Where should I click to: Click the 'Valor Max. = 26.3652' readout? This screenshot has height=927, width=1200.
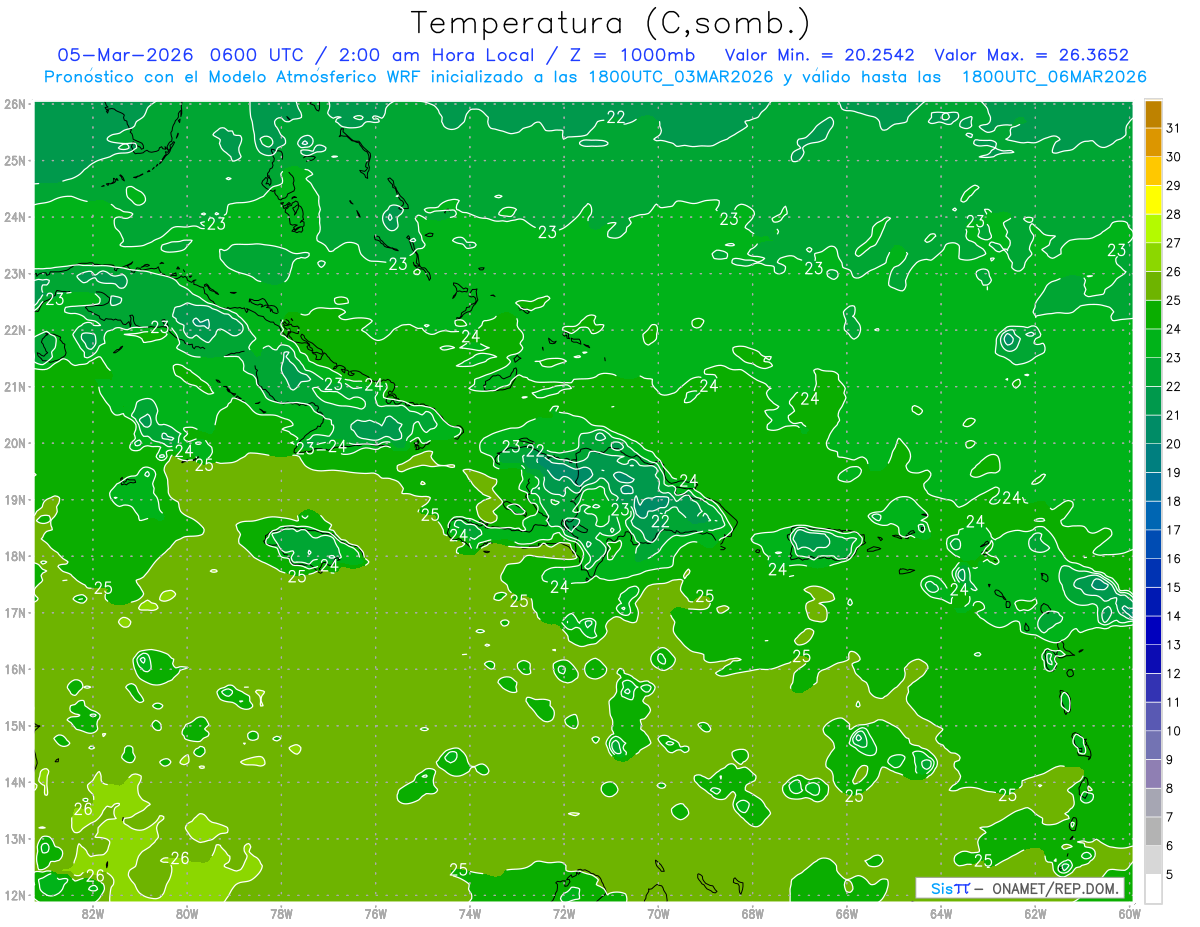point(1034,55)
